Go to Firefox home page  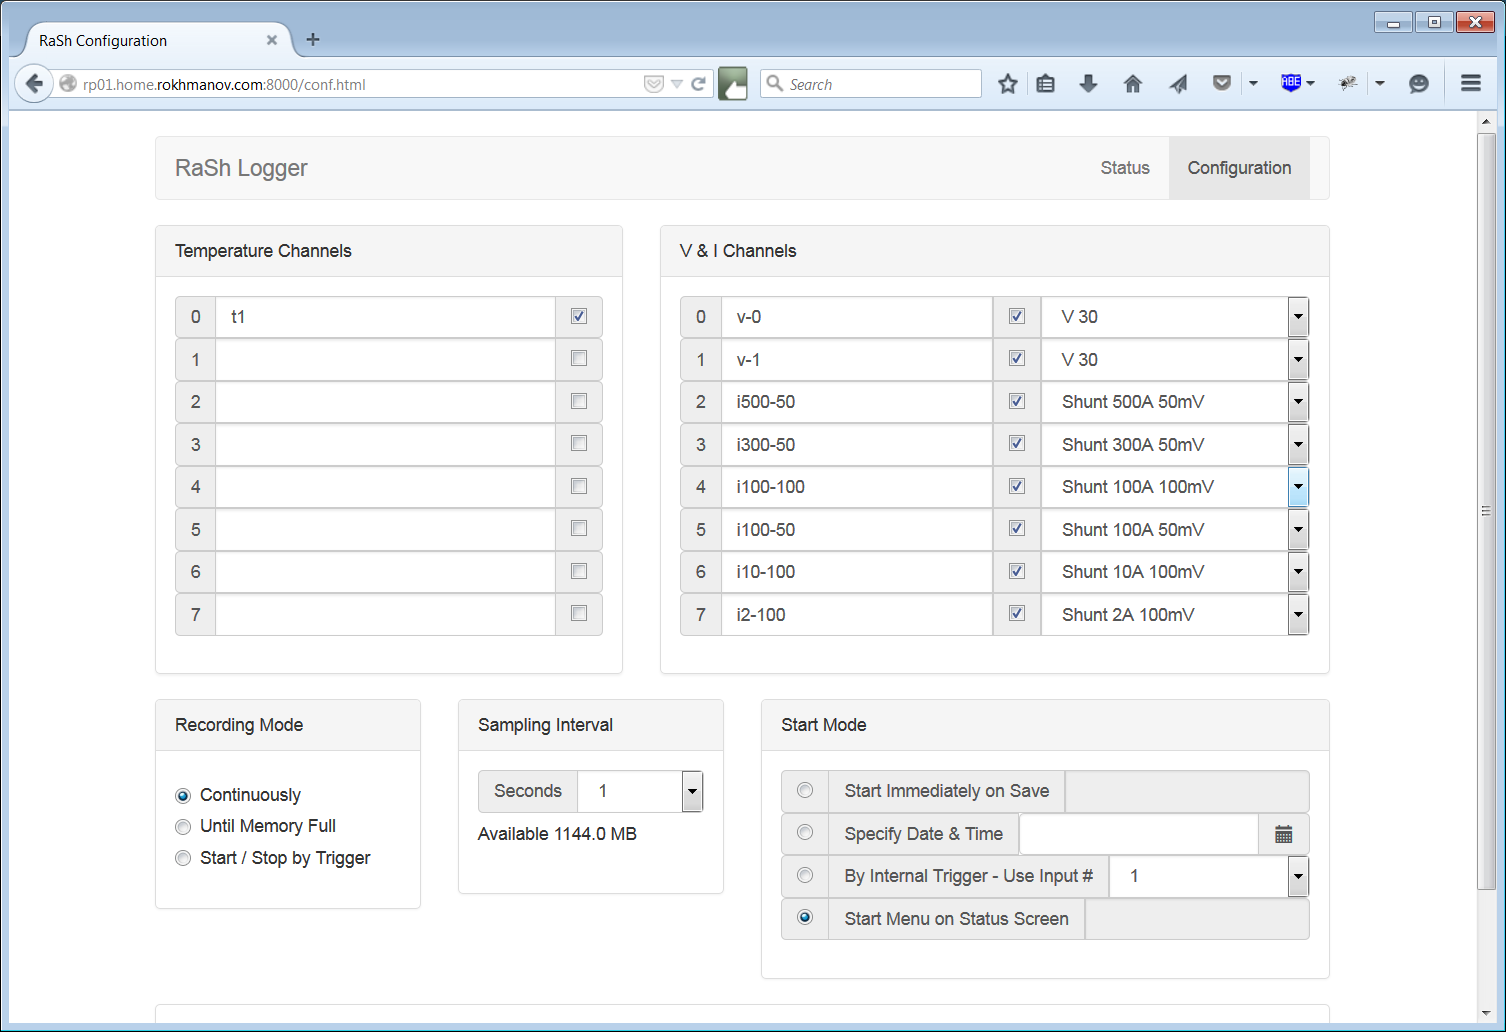1133,83
